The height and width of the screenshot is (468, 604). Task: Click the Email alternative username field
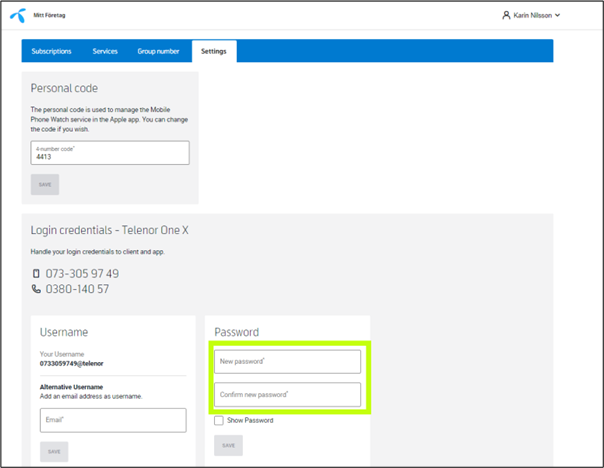coord(113,420)
